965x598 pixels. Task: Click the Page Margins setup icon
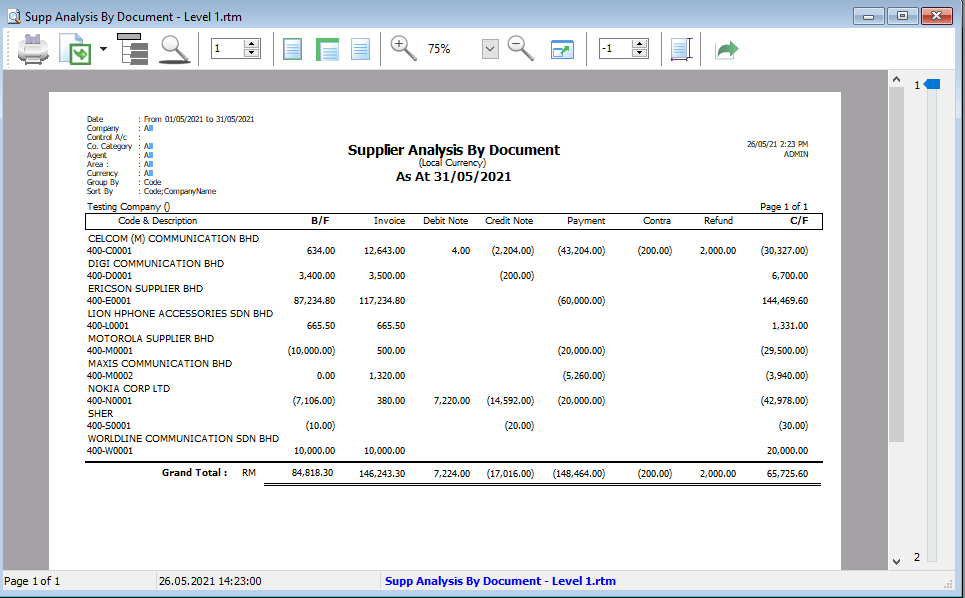[681, 48]
